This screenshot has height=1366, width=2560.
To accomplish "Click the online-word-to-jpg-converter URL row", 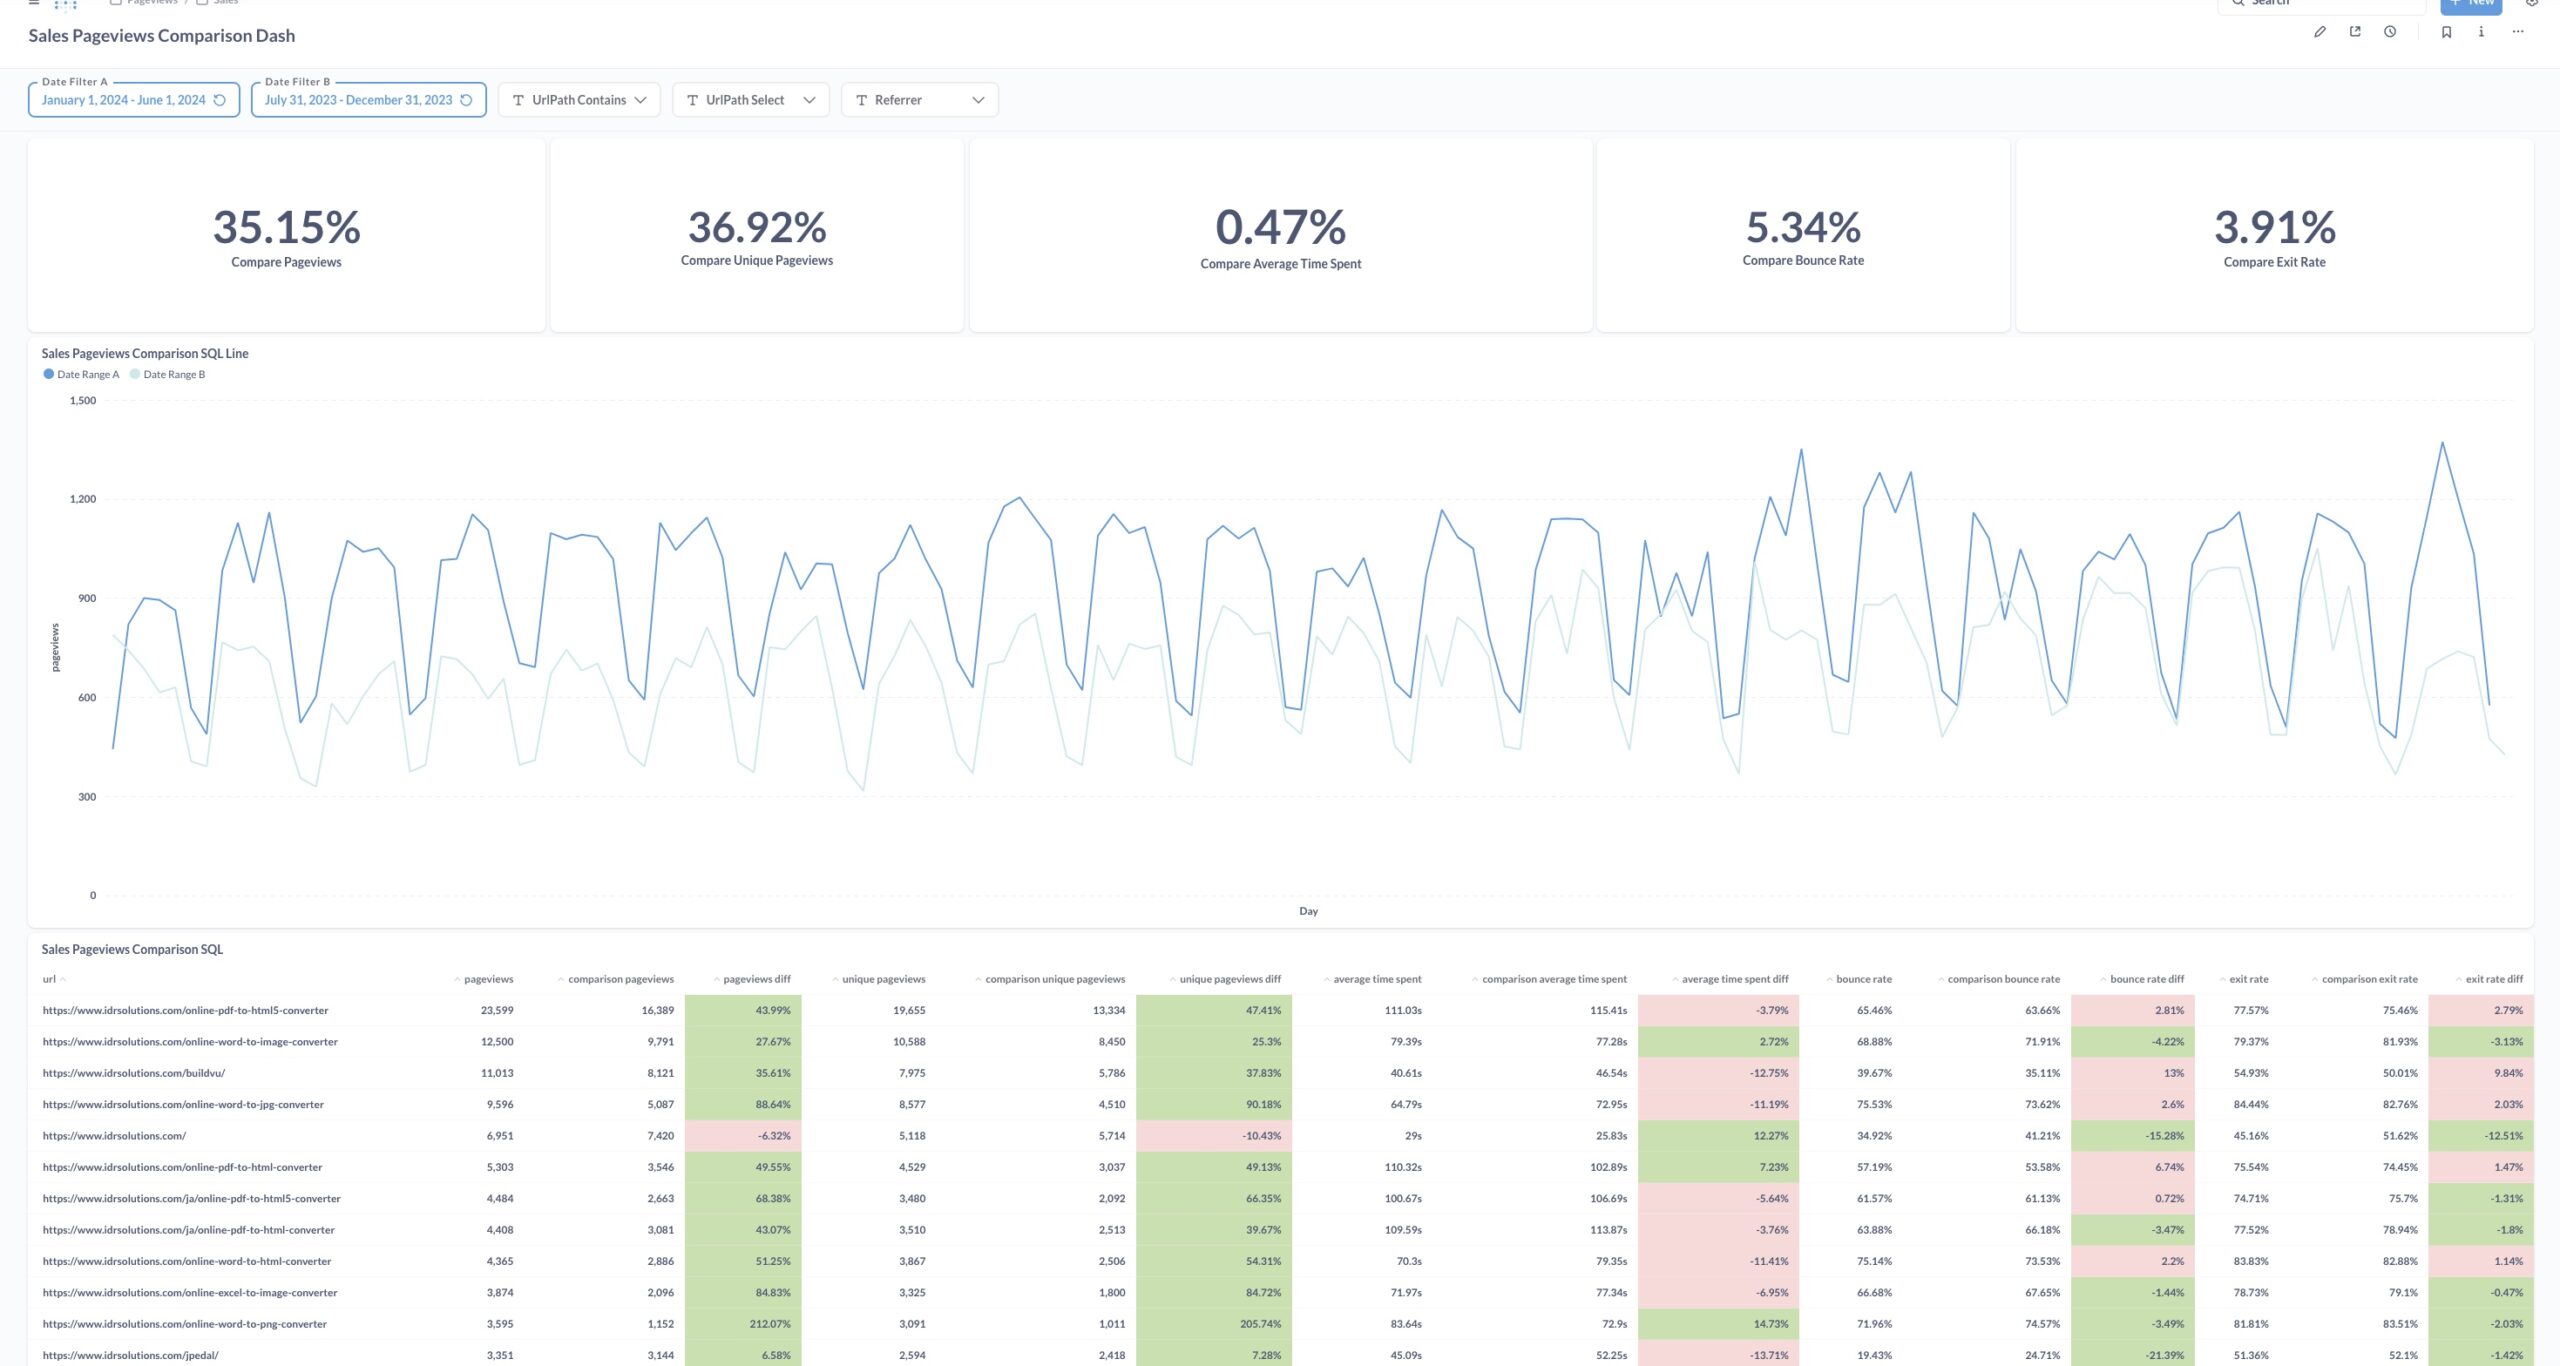I will click(x=183, y=1104).
